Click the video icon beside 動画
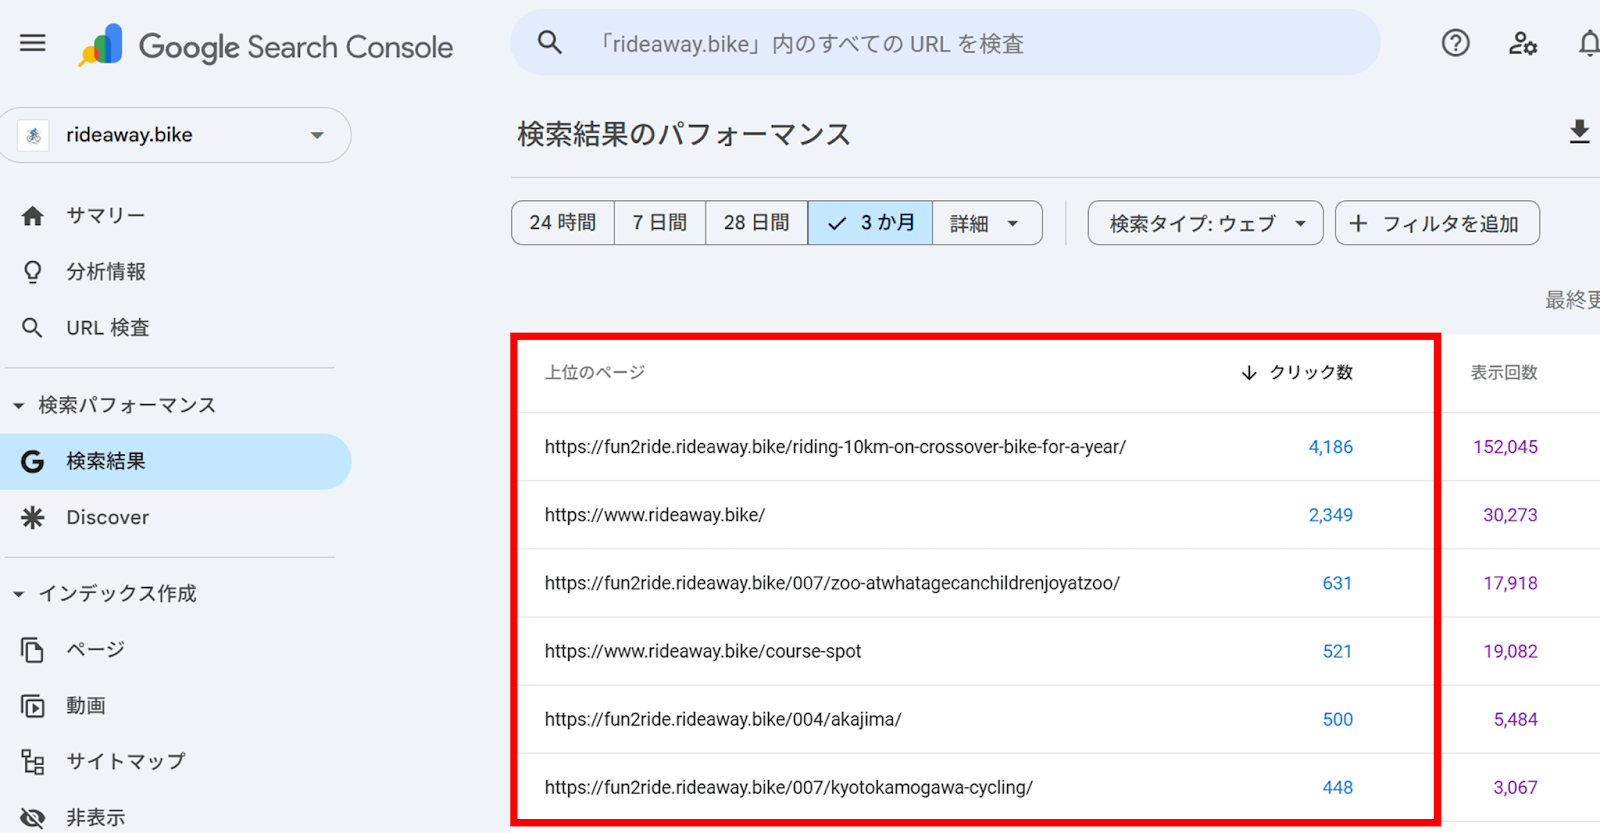Viewport: 1600px width, 833px height. click(33, 706)
